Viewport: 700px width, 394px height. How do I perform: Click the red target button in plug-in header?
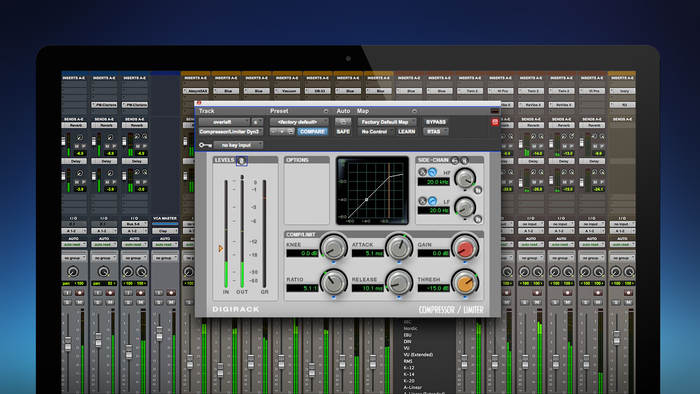495,122
